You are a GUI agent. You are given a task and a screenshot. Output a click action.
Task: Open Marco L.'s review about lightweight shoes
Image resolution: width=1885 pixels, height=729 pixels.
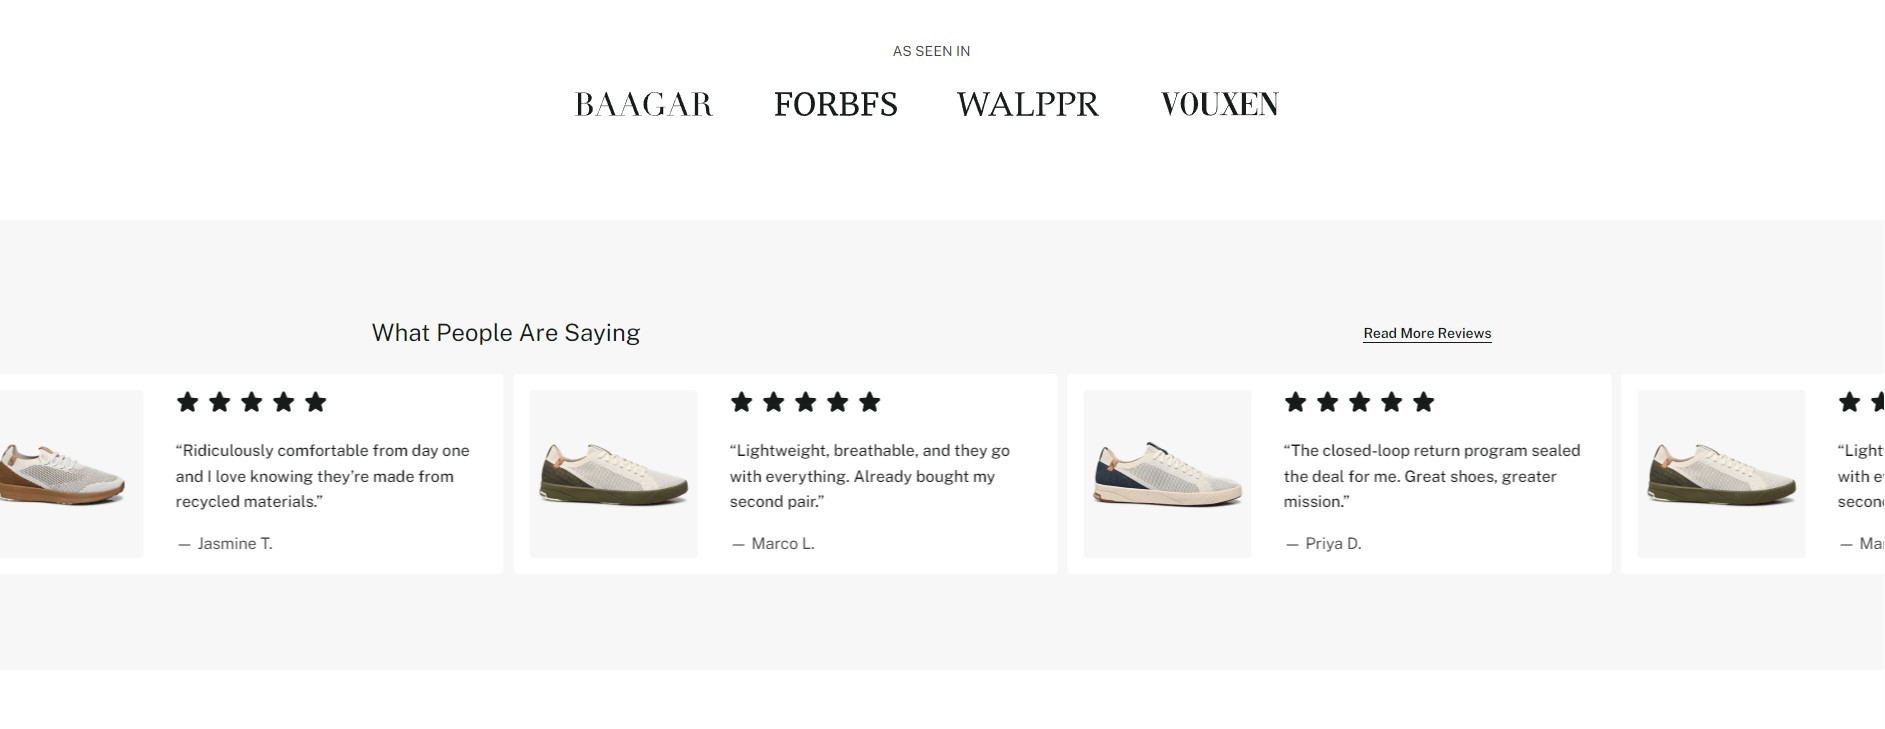(870, 476)
